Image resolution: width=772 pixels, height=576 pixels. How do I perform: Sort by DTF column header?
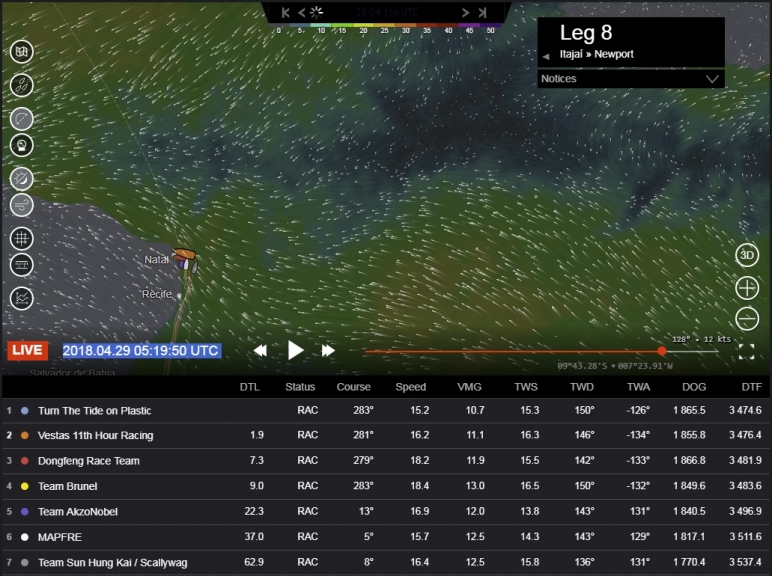click(x=752, y=387)
